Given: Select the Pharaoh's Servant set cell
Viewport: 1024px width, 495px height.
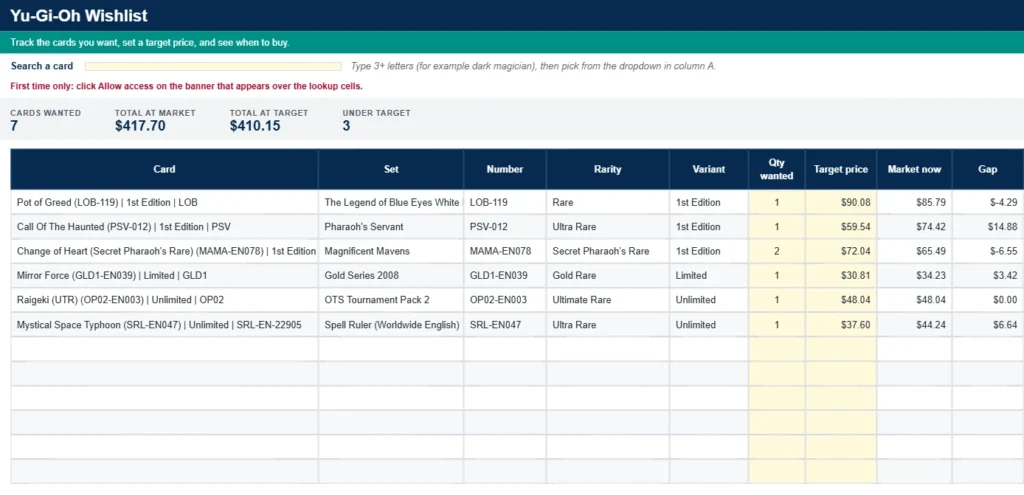Looking at the screenshot, I should pyautogui.click(x=391, y=227).
